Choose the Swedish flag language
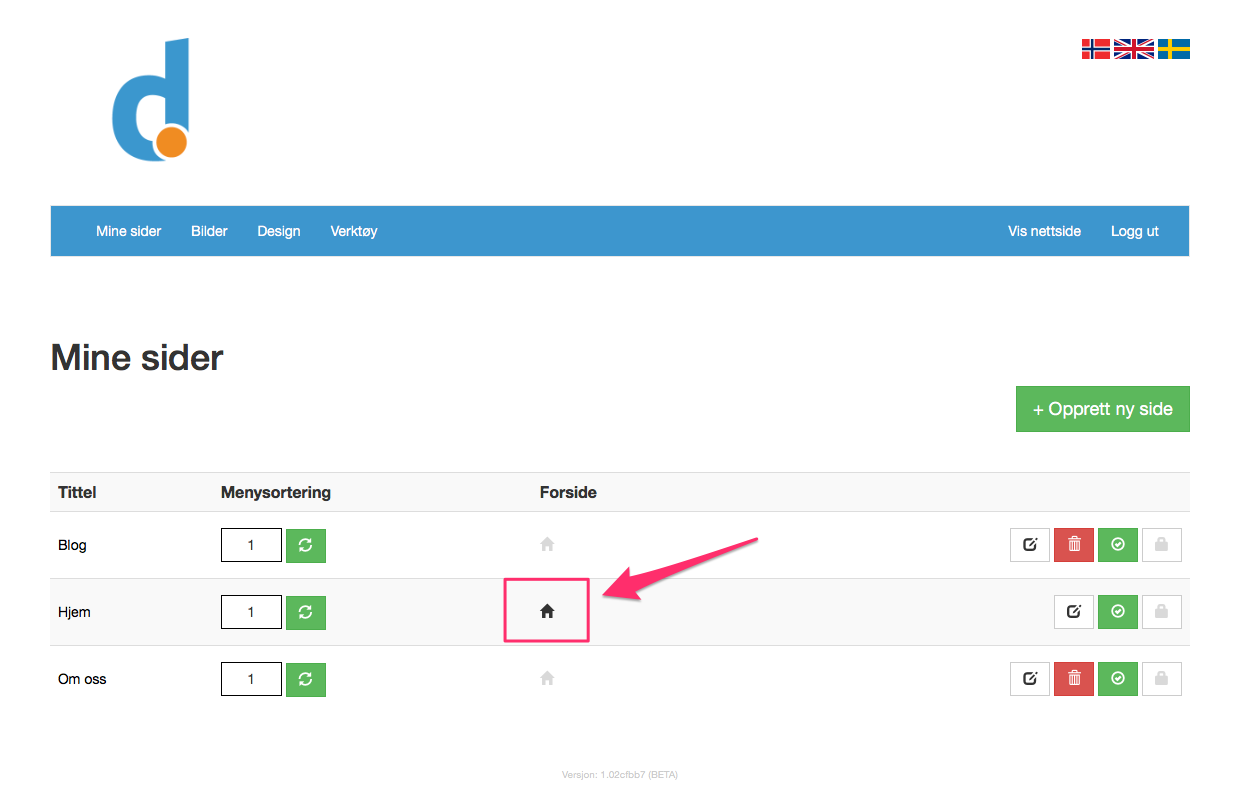This screenshot has height=812, width=1240. pyautogui.click(x=1174, y=49)
